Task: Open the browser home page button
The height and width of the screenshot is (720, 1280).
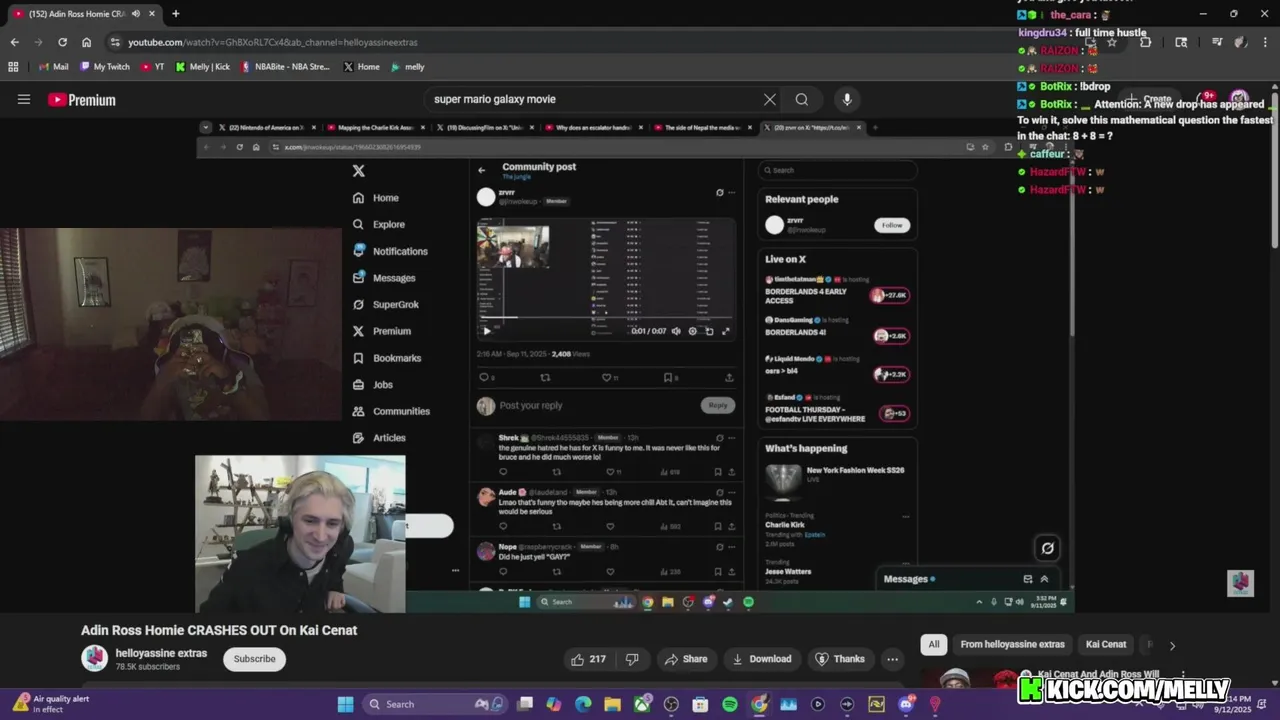Action: tap(86, 42)
